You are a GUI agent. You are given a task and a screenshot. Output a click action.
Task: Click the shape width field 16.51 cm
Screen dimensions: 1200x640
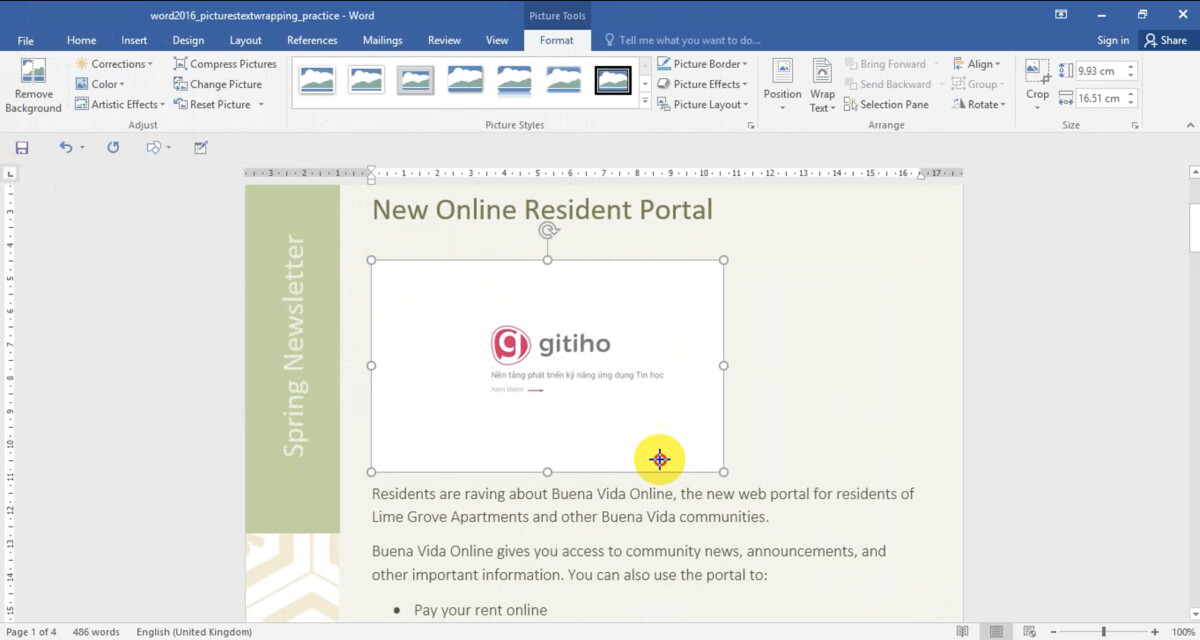click(x=1100, y=98)
